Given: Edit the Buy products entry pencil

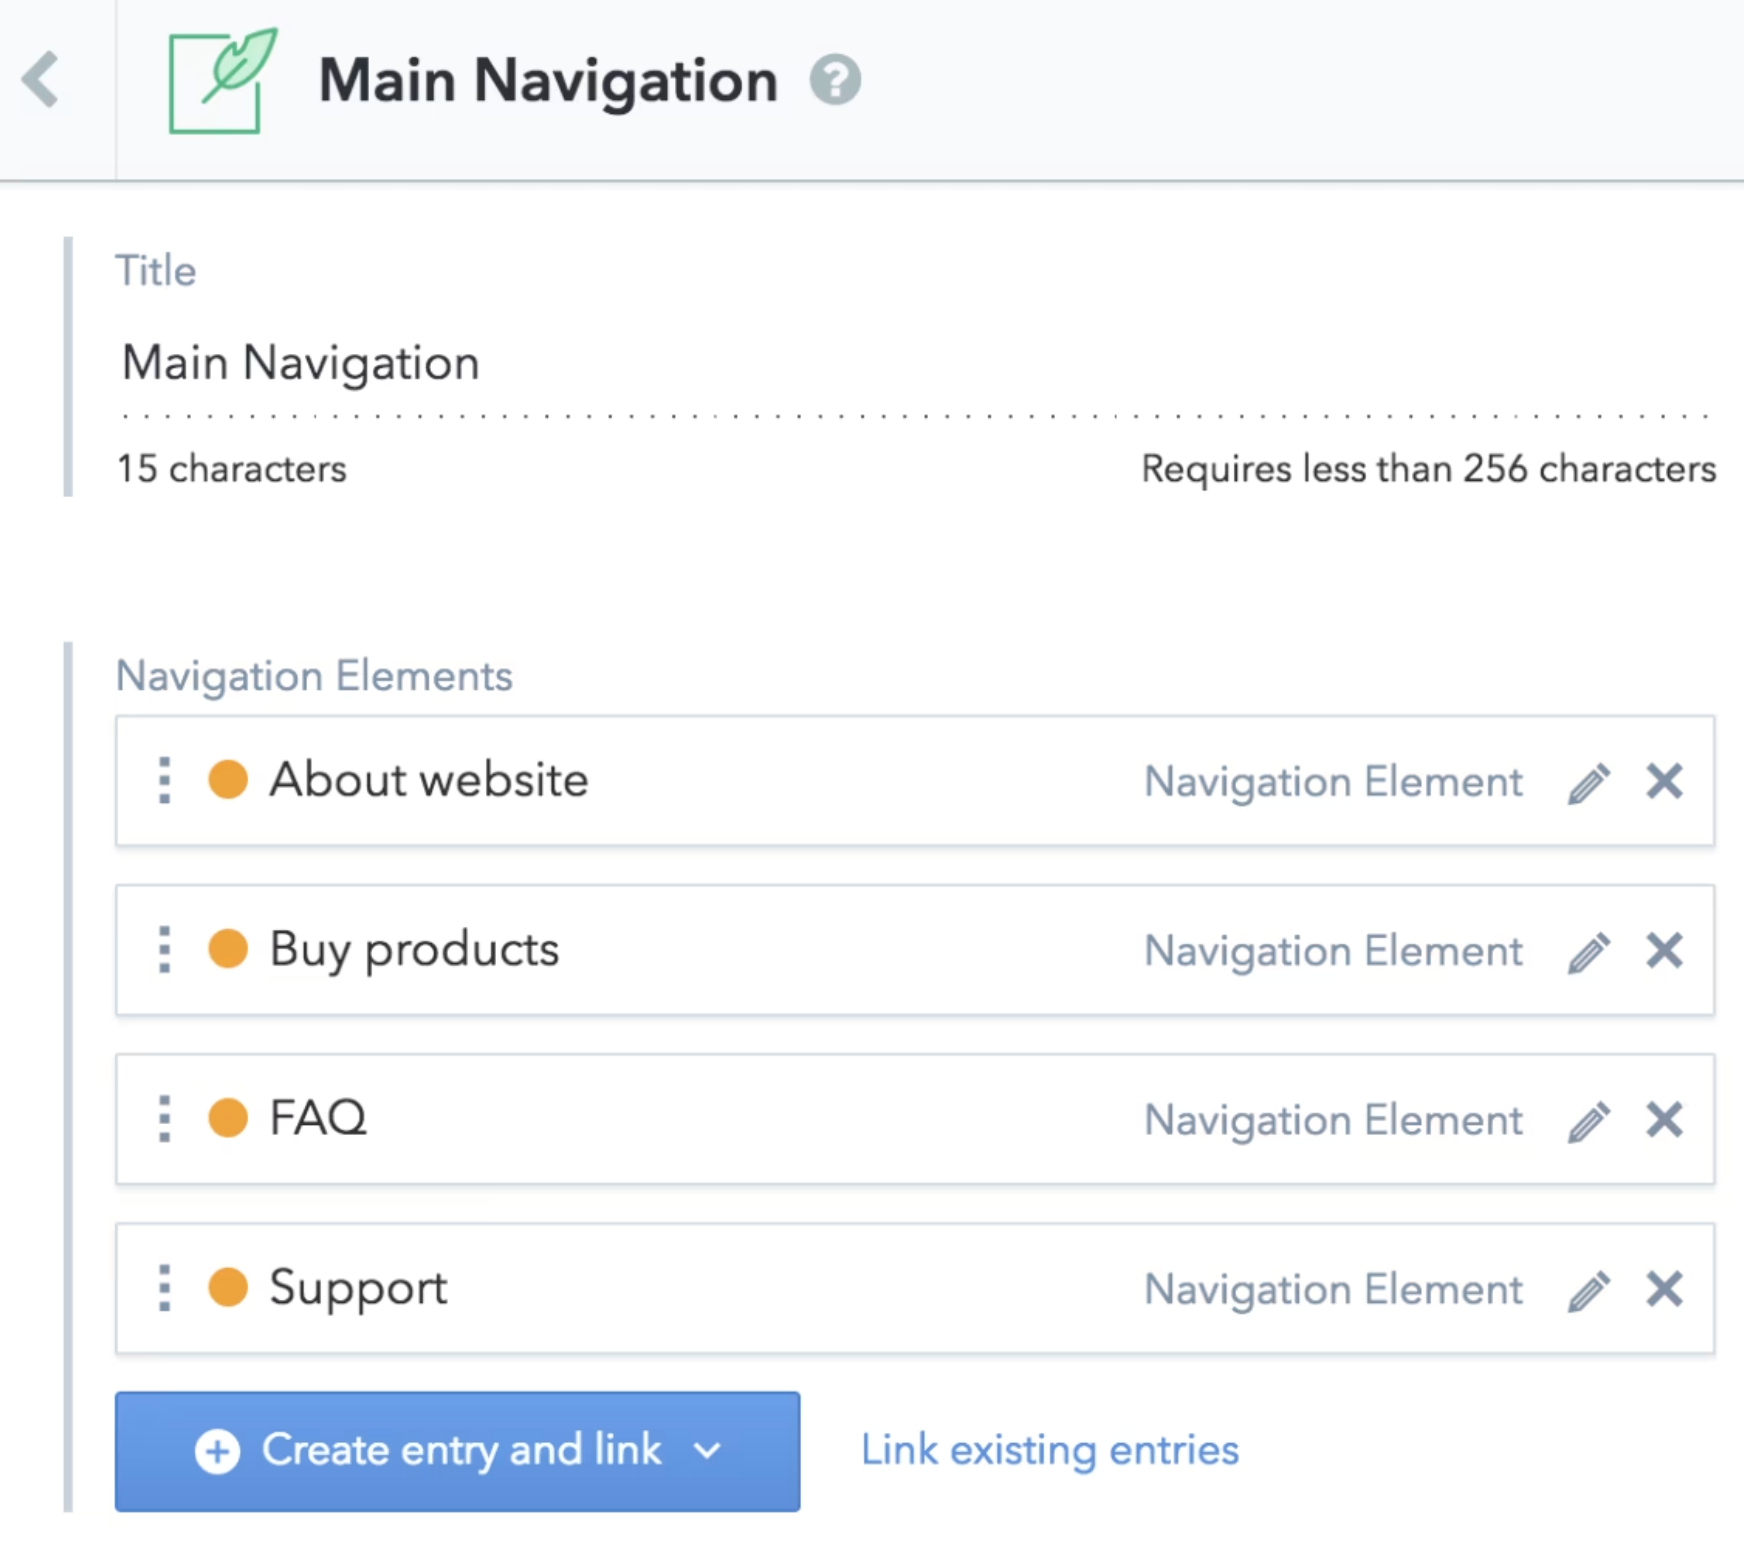Looking at the screenshot, I should 1589,952.
